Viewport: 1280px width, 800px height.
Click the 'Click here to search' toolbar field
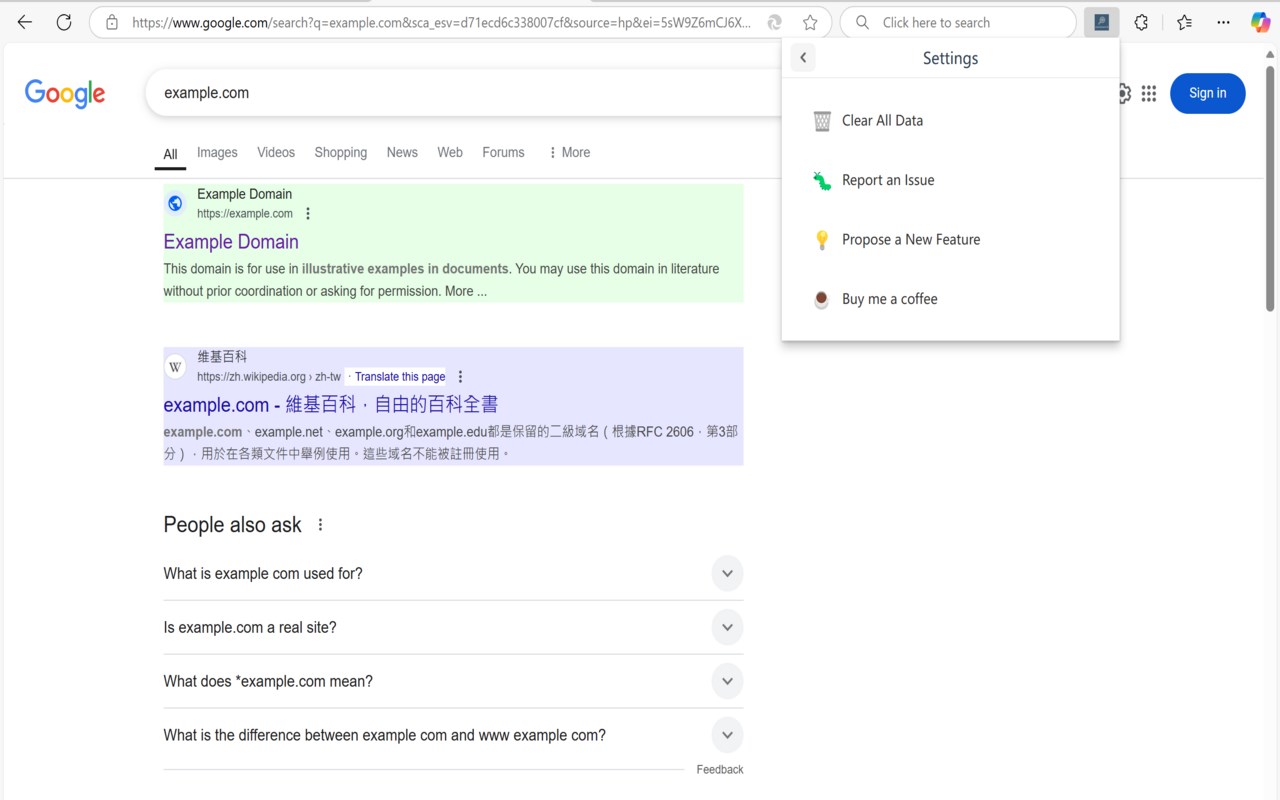[x=958, y=22]
